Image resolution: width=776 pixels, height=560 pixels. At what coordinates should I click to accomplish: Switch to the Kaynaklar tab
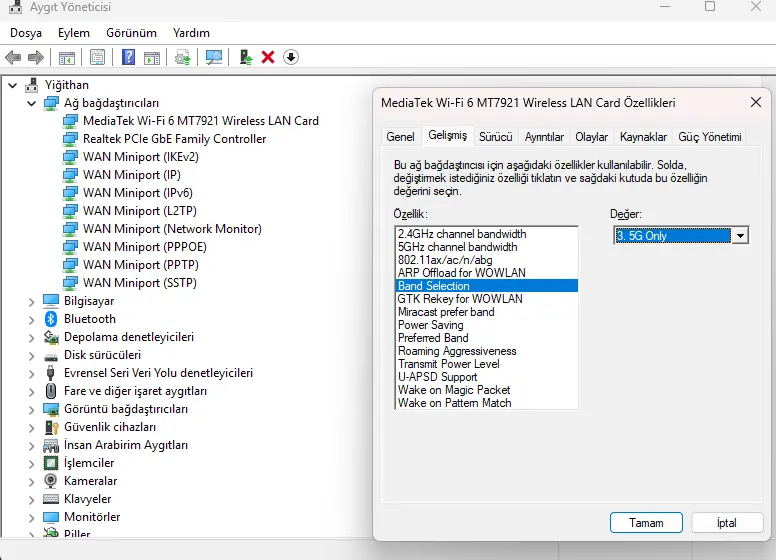tap(643, 137)
